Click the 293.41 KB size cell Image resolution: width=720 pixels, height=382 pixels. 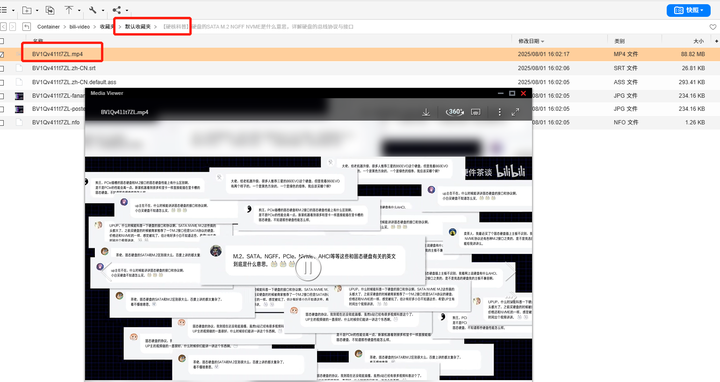pyautogui.click(x=692, y=82)
